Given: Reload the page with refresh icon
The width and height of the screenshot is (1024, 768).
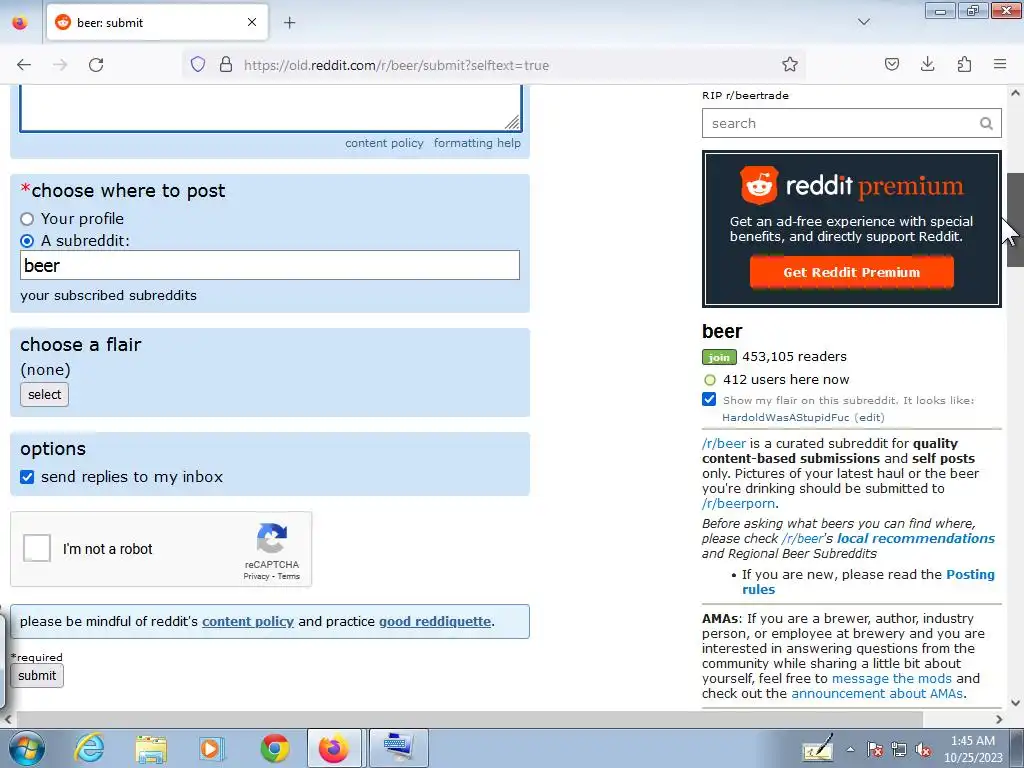Looking at the screenshot, I should tap(96, 65).
